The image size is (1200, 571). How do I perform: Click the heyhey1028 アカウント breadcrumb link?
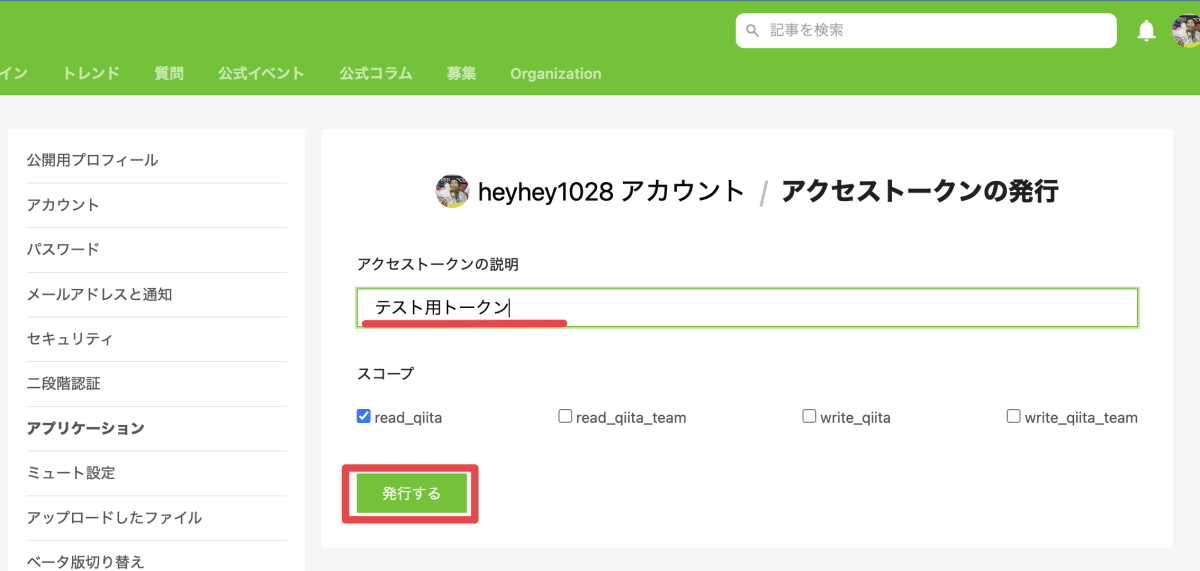pyautogui.click(x=611, y=191)
